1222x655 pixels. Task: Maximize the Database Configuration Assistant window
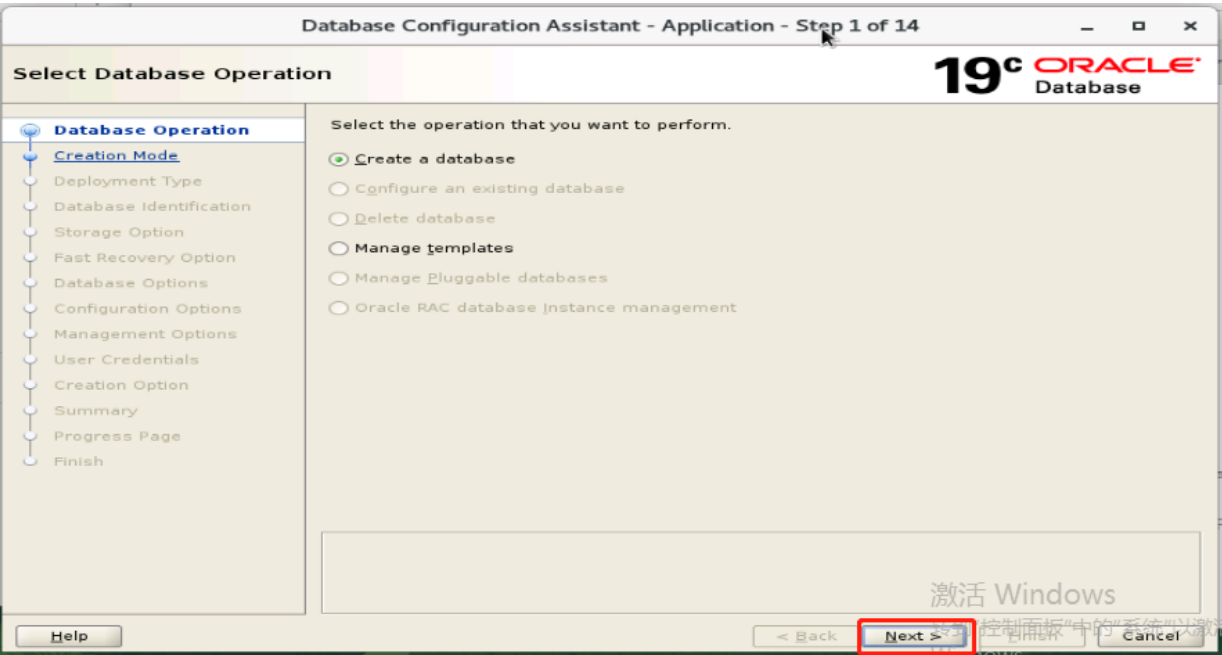pyautogui.click(x=1138, y=26)
